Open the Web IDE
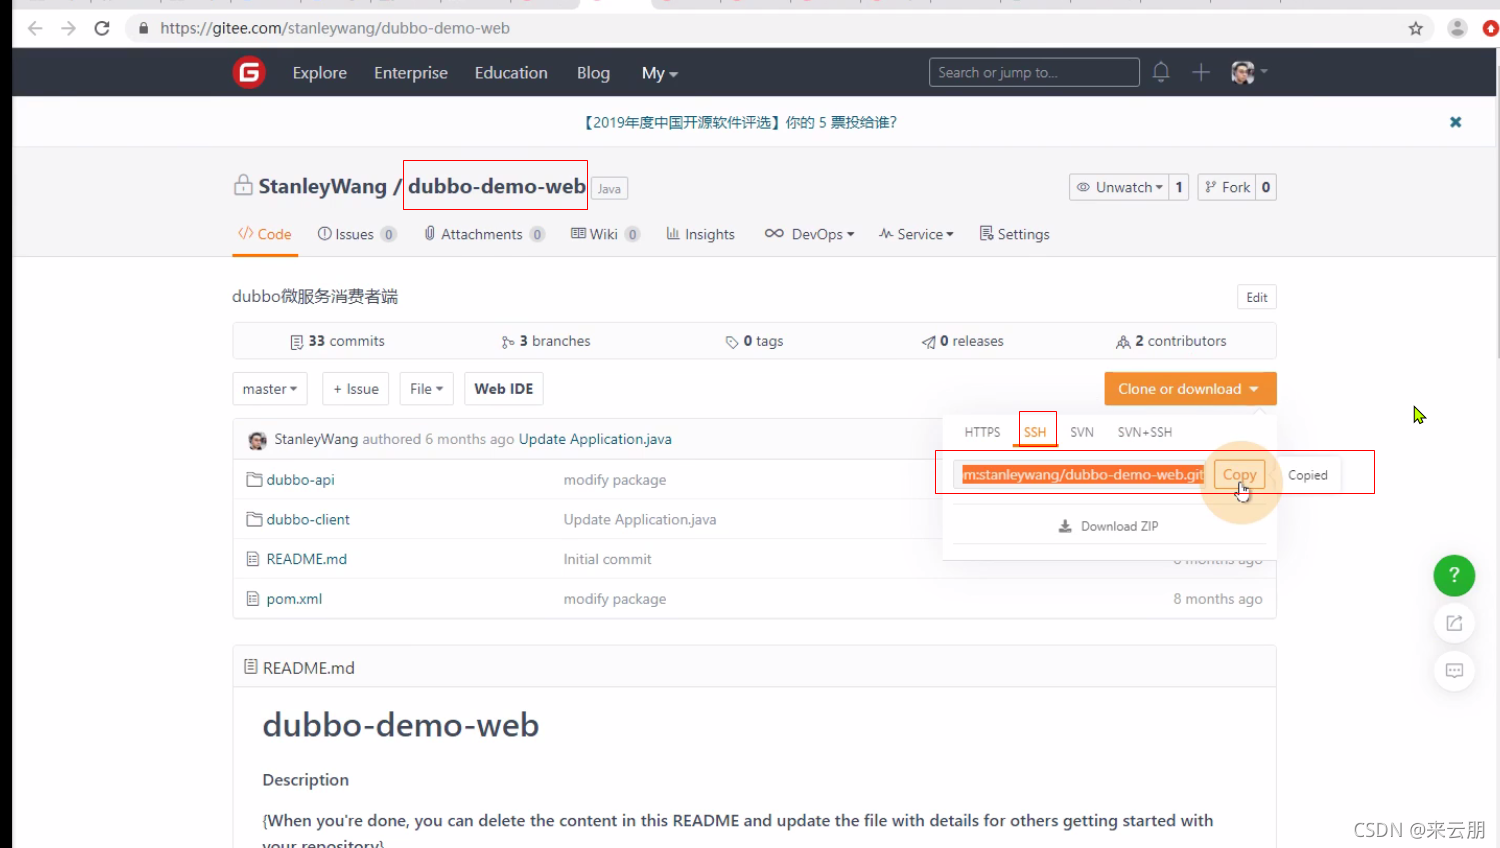This screenshot has width=1500, height=848. pyautogui.click(x=504, y=389)
